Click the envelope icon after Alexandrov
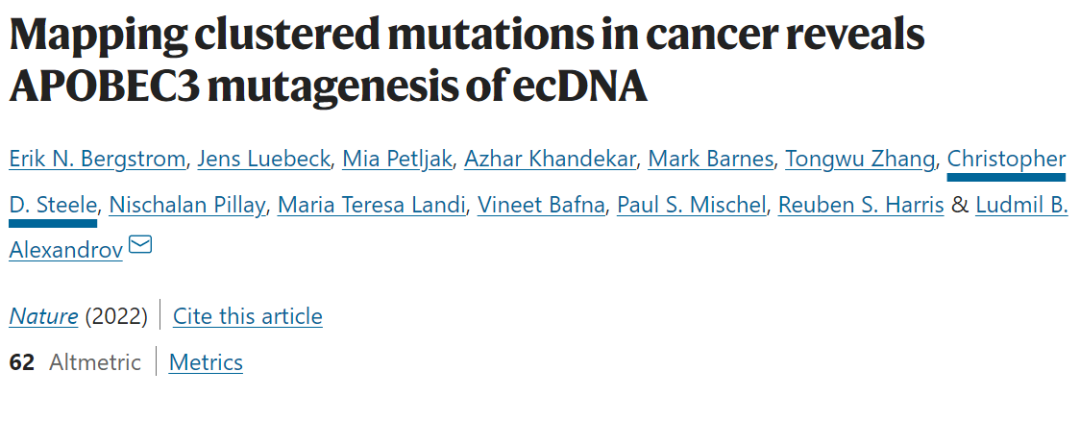The width and height of the screenshot is (1080, 421). (140, 244)
